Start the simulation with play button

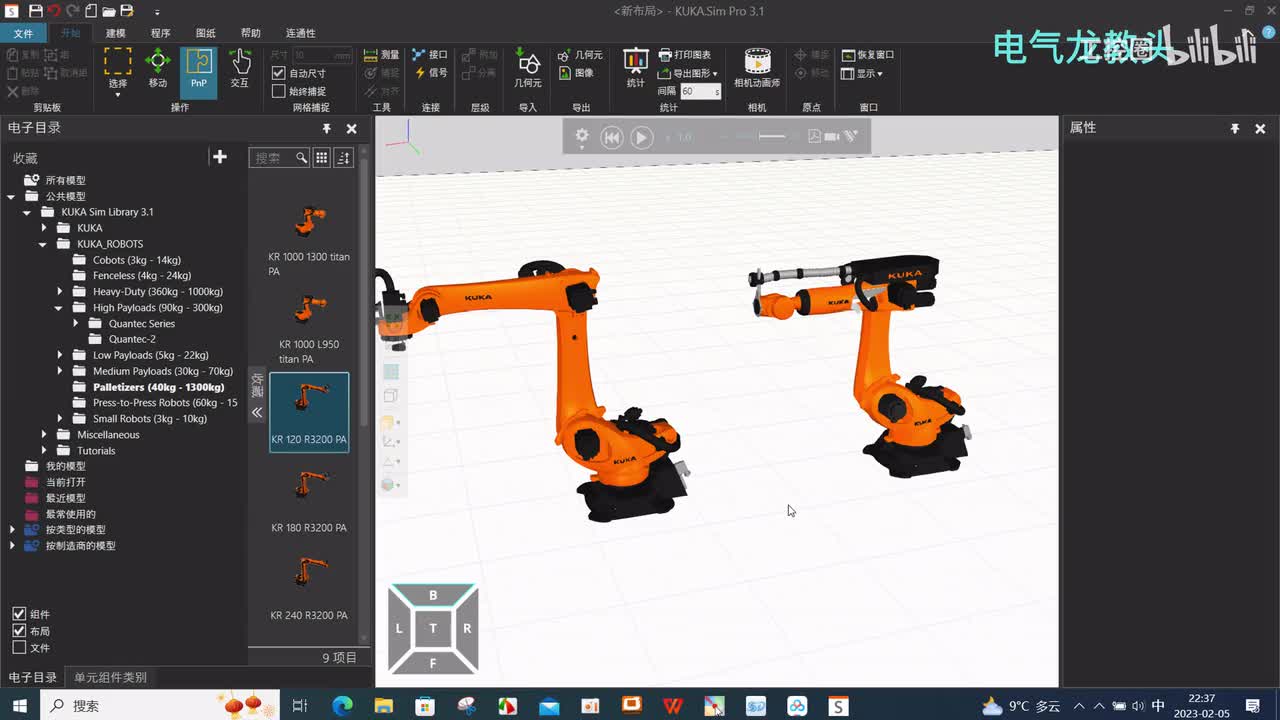[x=642, y=137]
